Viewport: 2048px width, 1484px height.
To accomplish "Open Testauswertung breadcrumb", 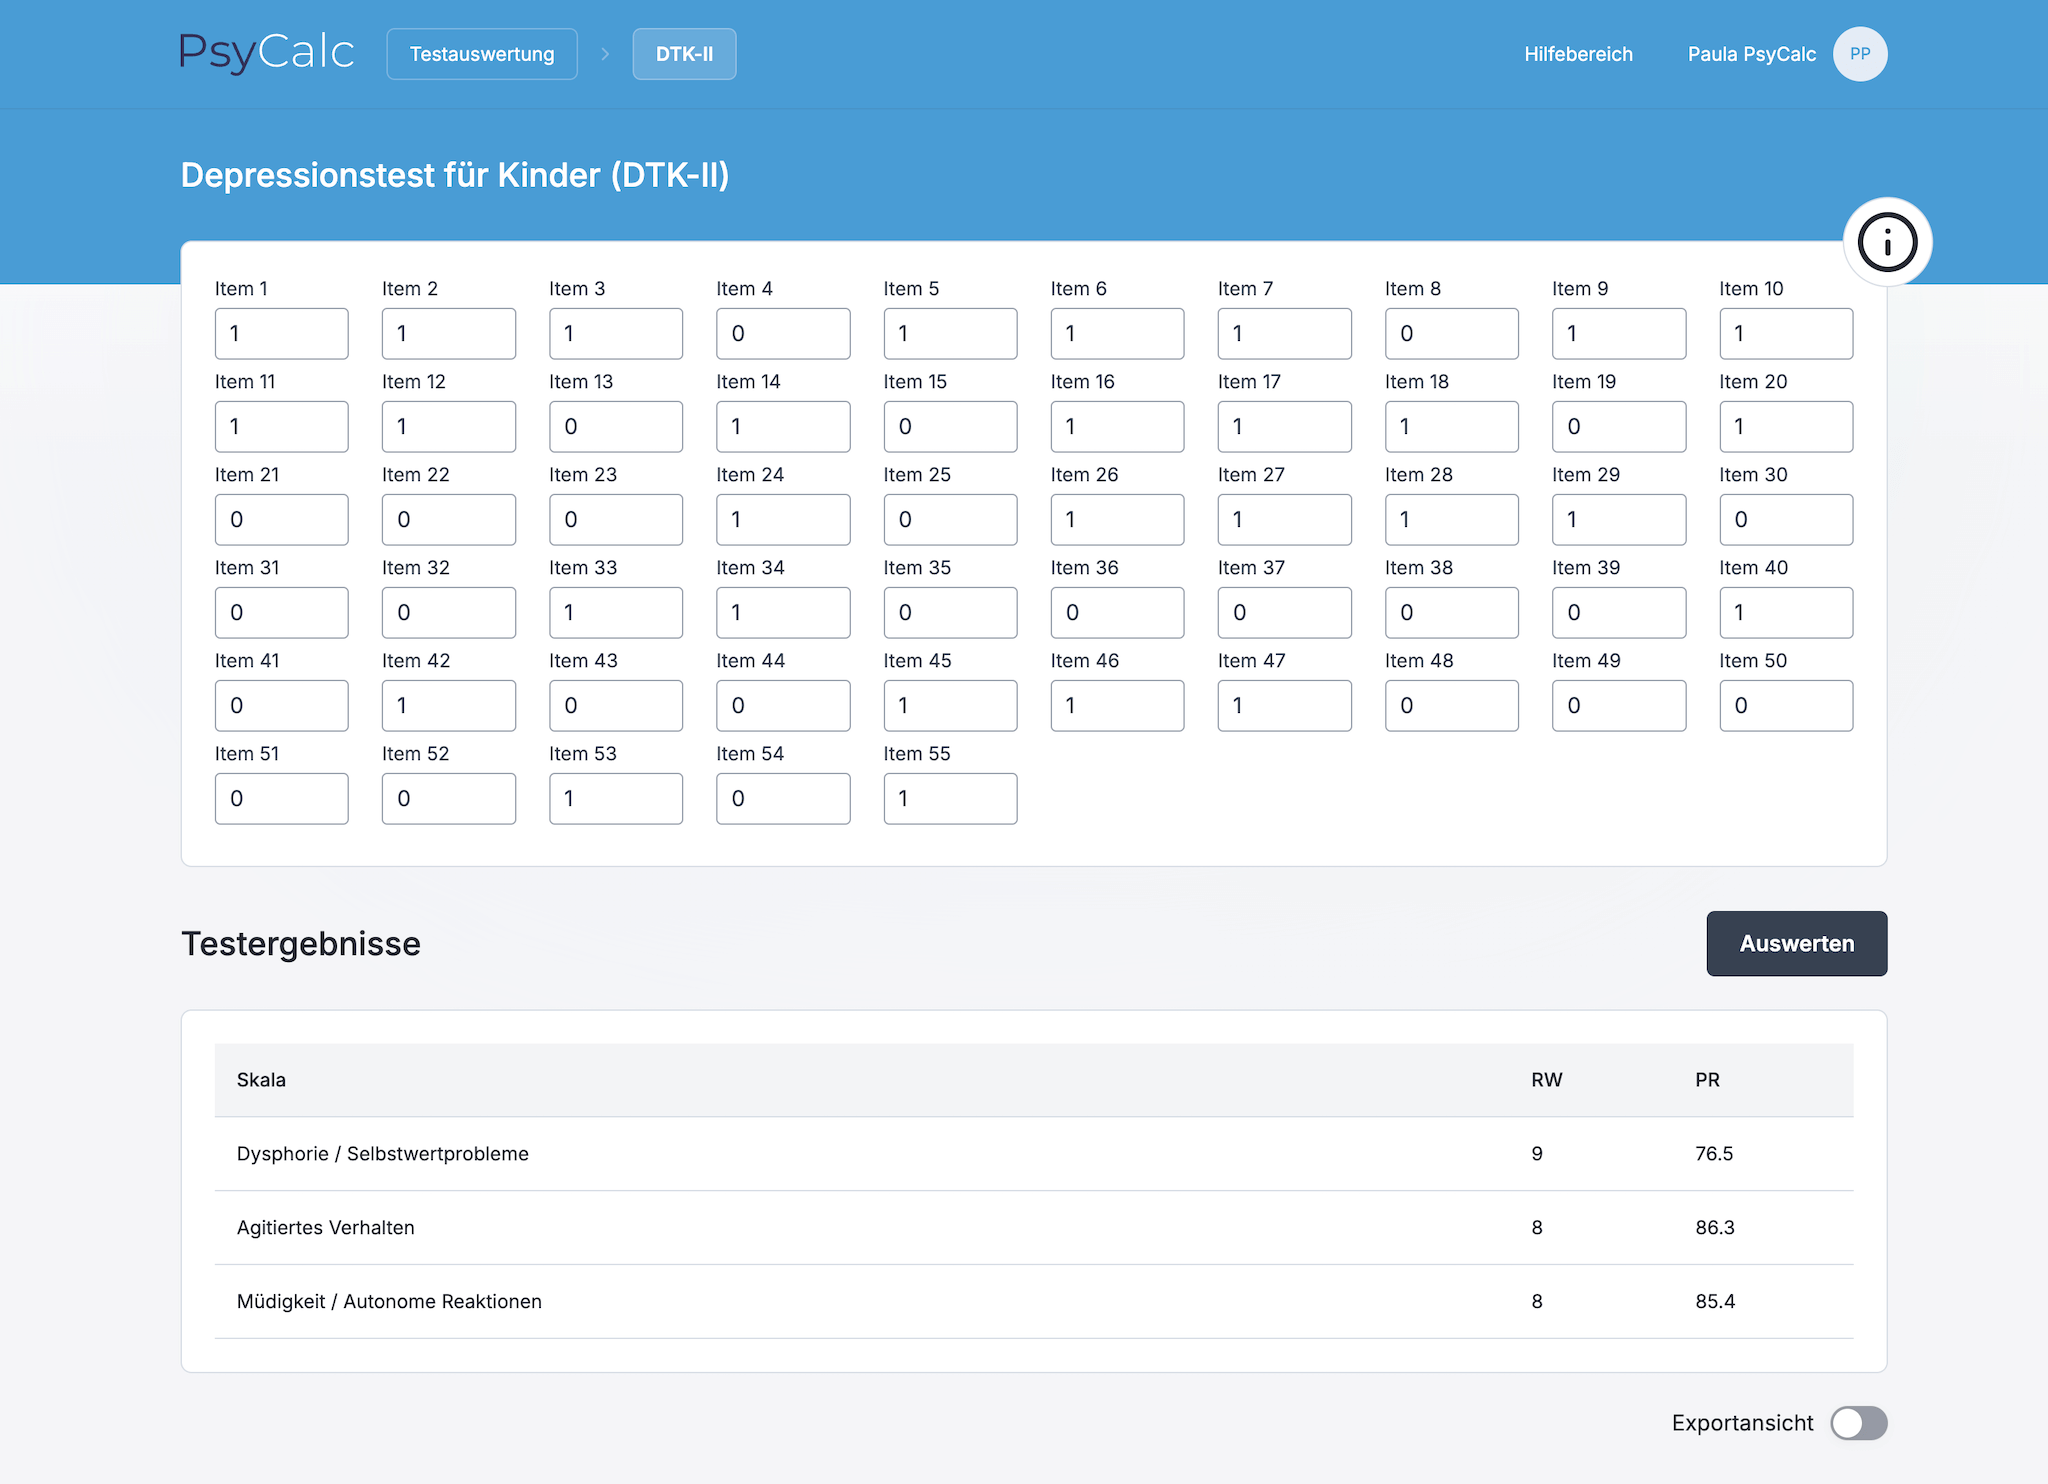I will coord(482,54).
